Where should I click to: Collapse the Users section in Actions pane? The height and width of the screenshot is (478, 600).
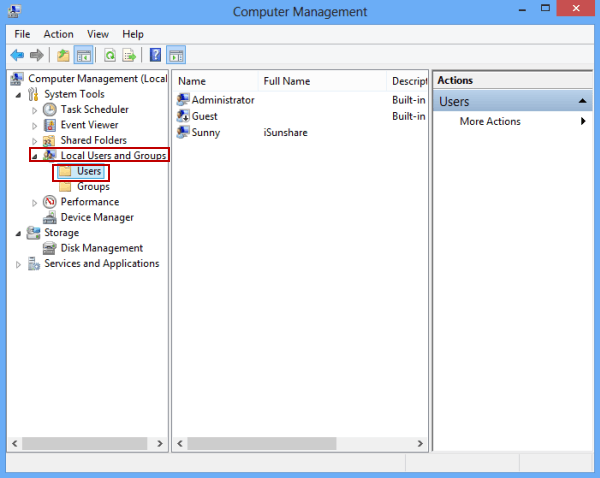582,101
